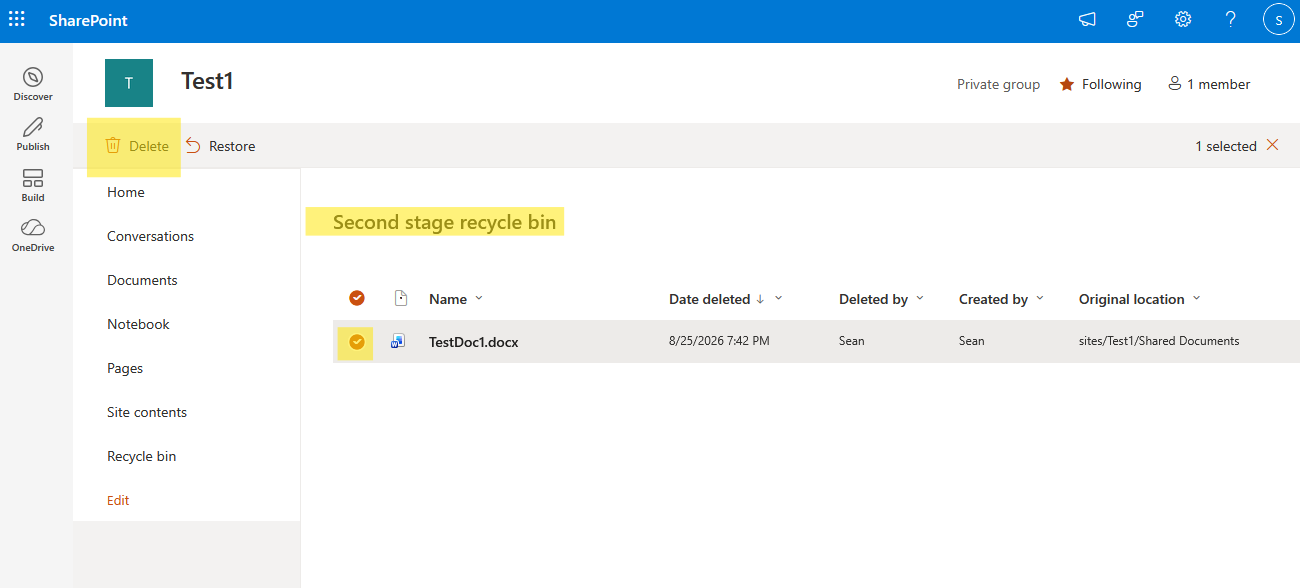The width and height of the screenshot is (1300, 588).
Task: Open the Created by column dropdown
Action: (1039, 298)
